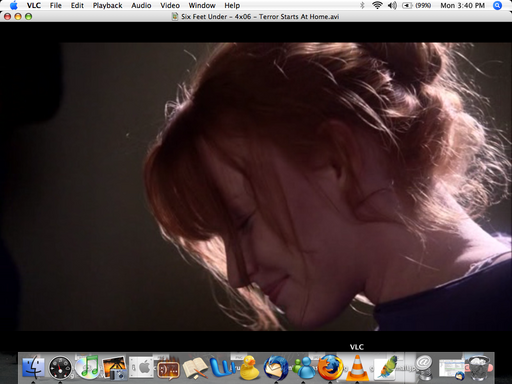Viewport: 512px width, 384px height.
Task: Open iTunes from the Dock
Action: click(x=87, y=368)
